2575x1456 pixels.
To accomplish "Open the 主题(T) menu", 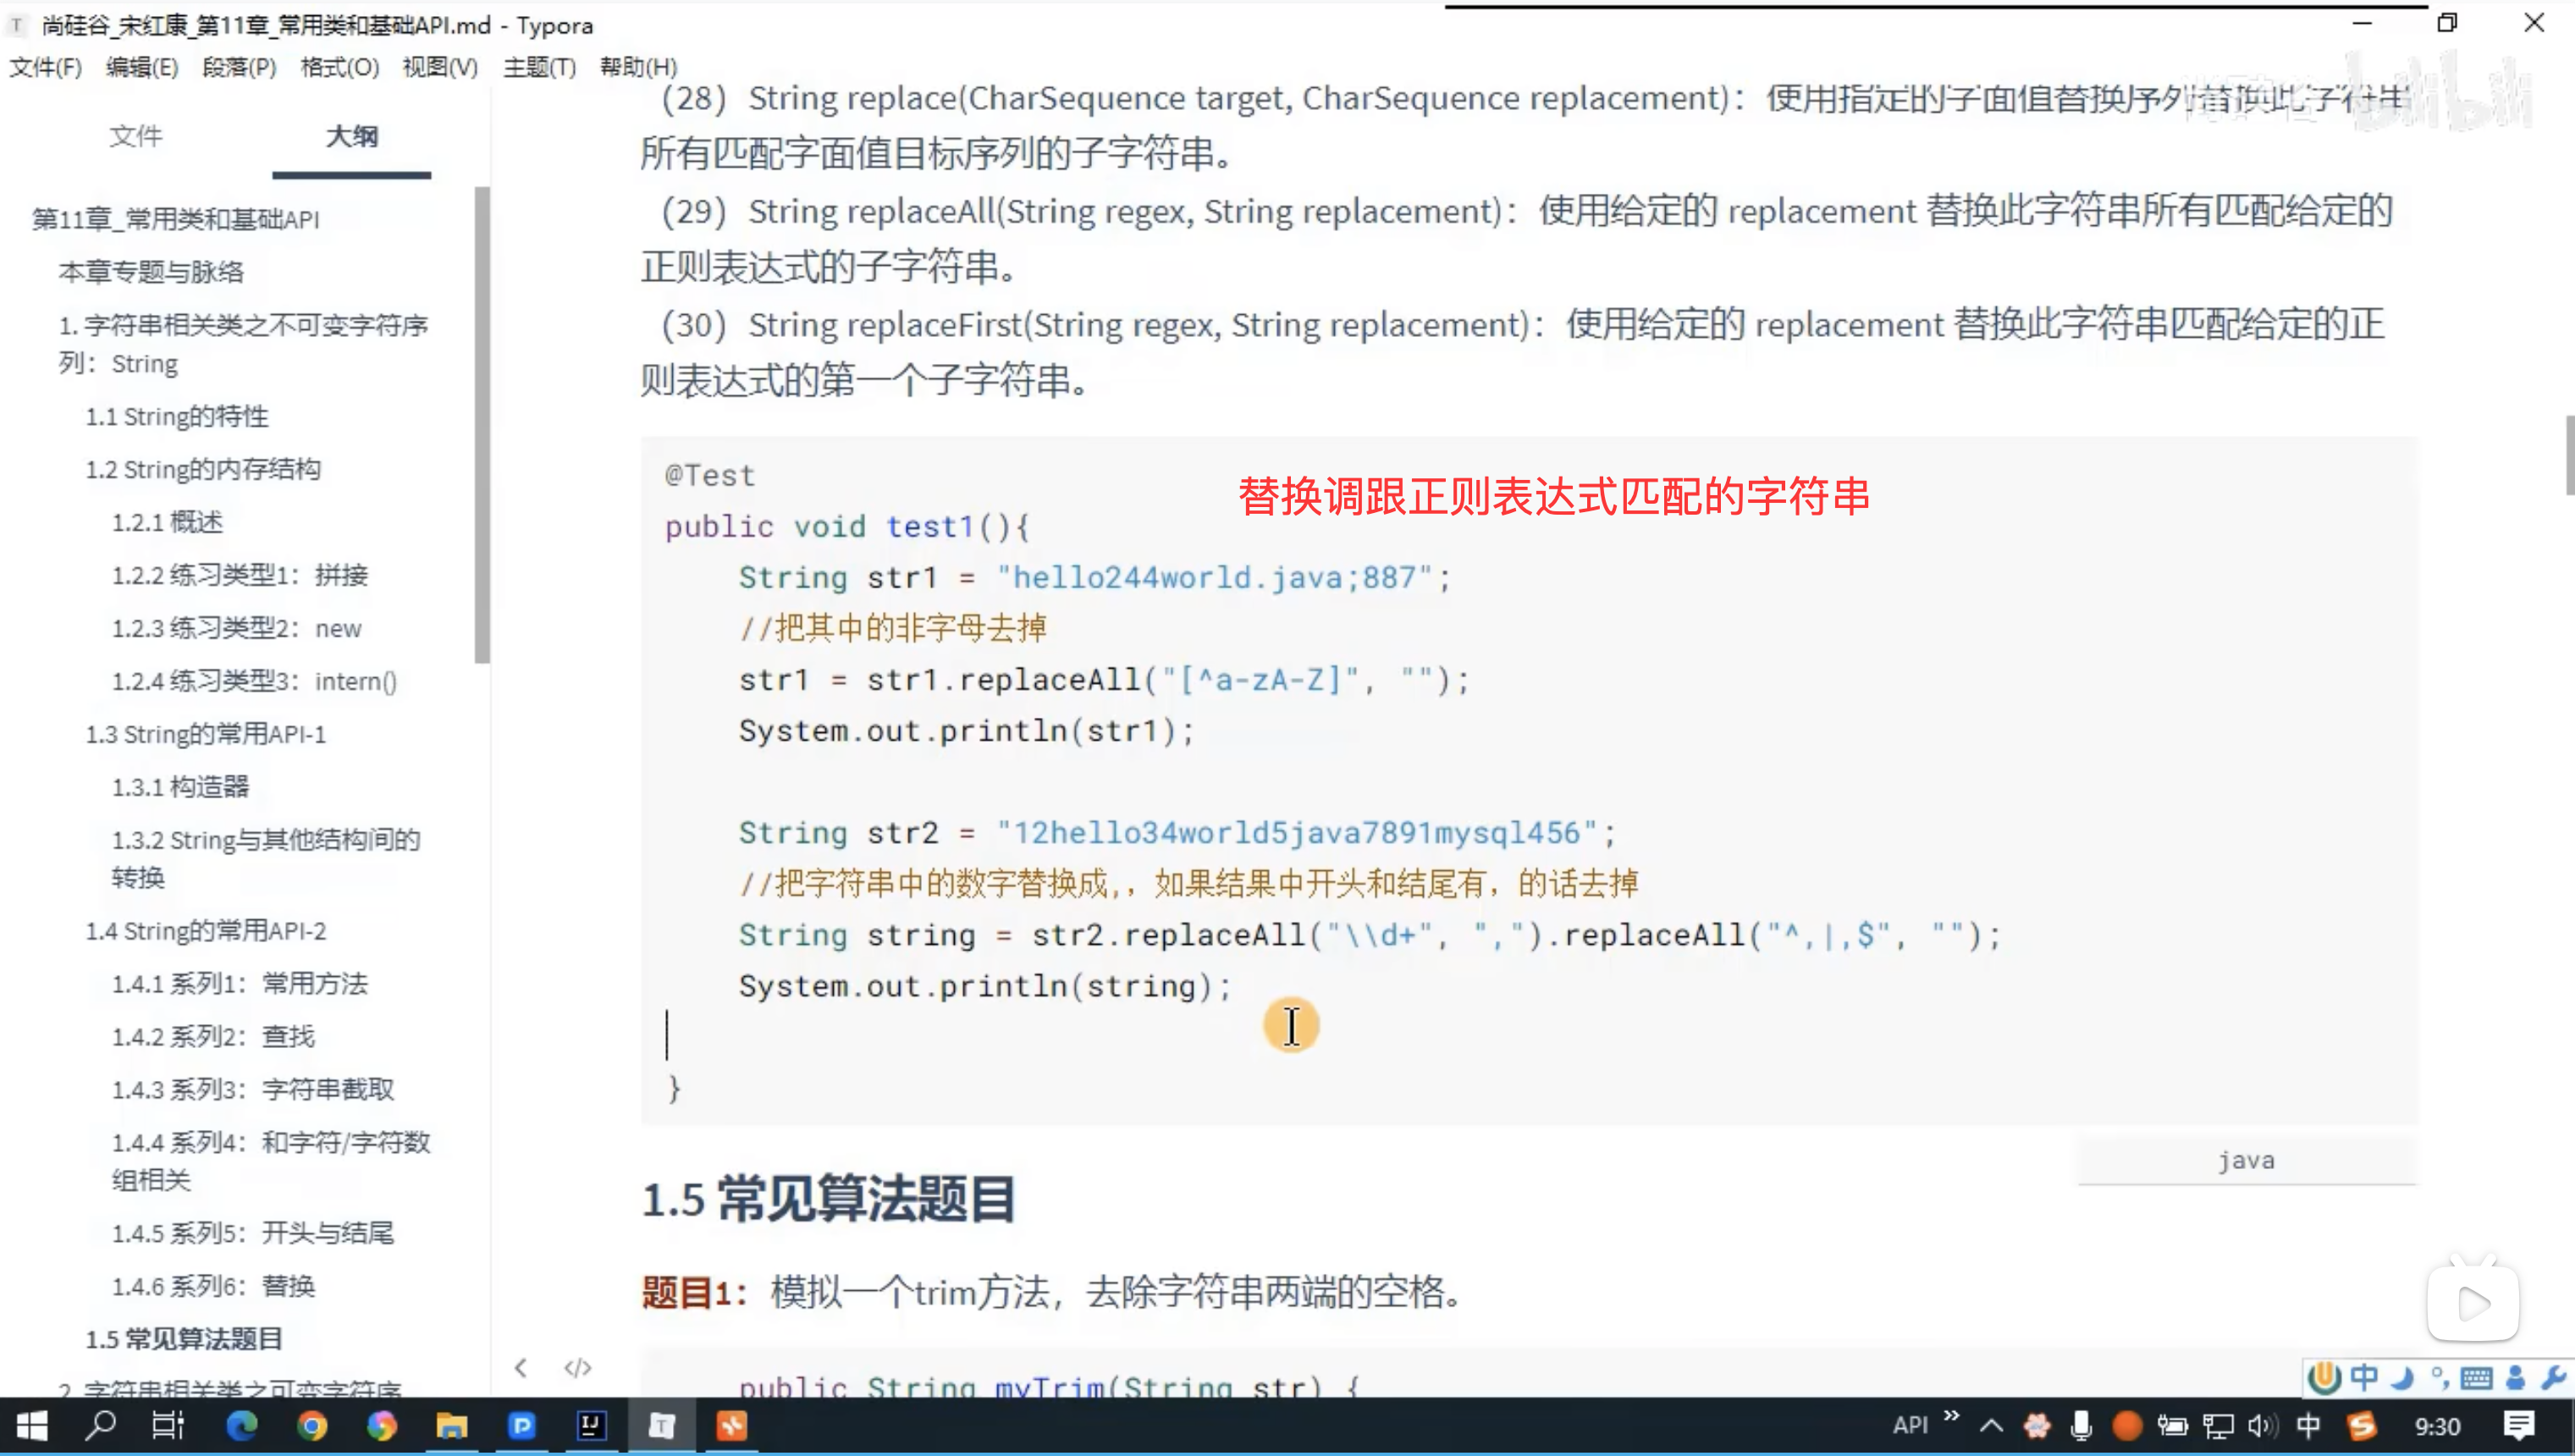I will point(539,67).
